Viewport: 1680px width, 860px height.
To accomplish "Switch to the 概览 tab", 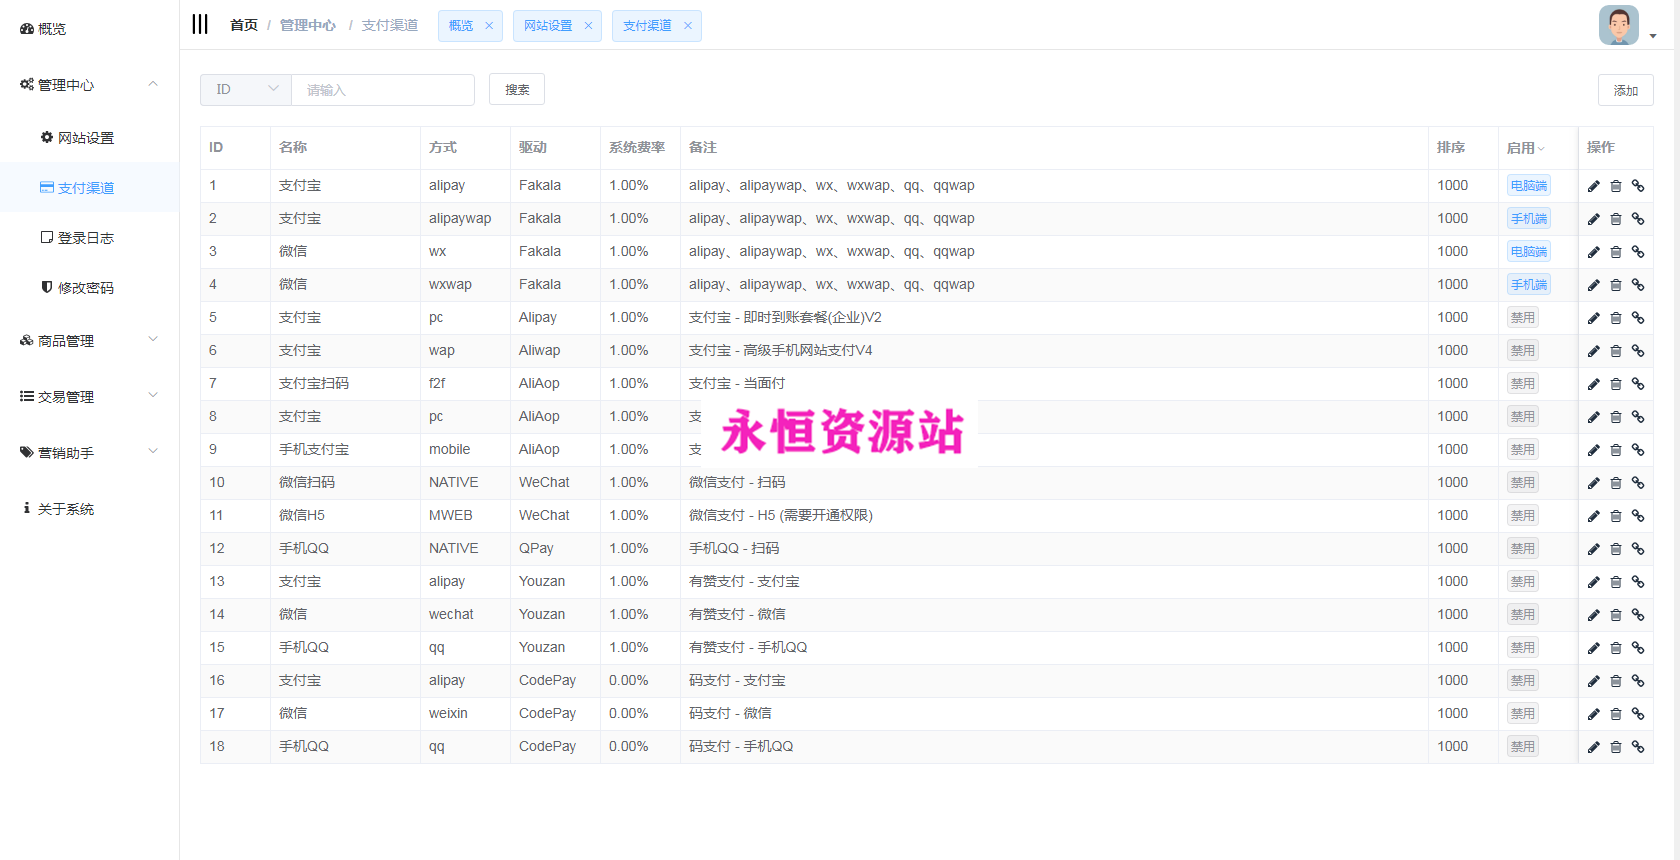I will (460, 26).
